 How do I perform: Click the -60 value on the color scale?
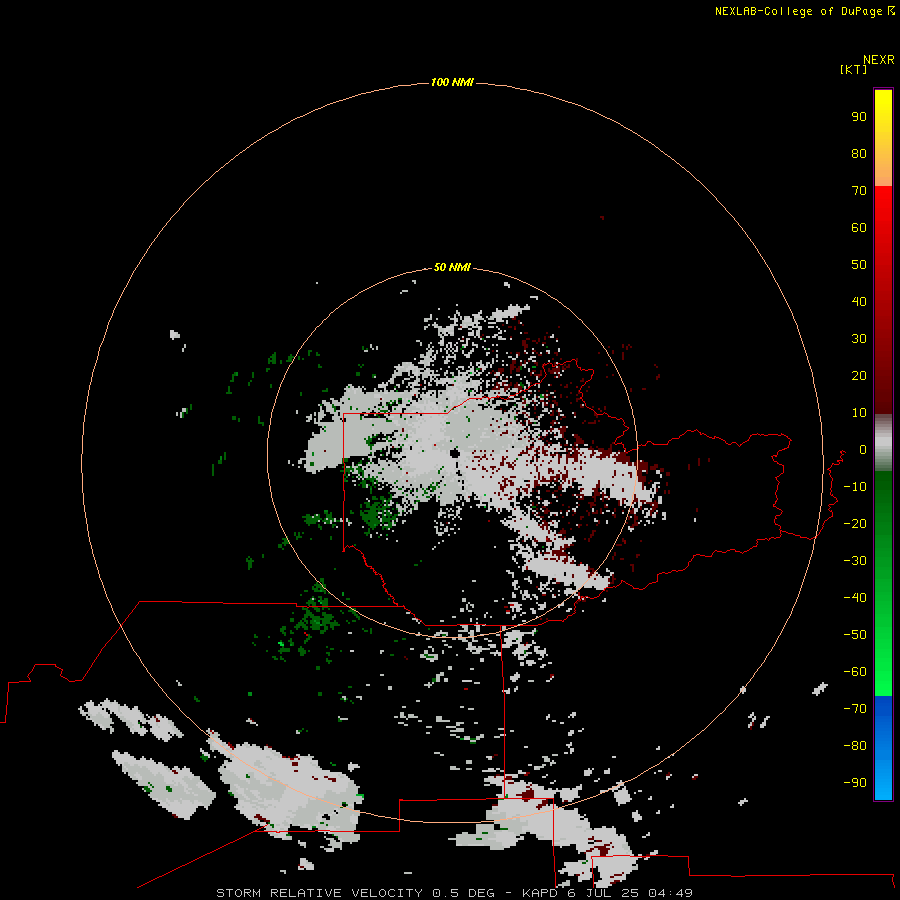(855, 672)
